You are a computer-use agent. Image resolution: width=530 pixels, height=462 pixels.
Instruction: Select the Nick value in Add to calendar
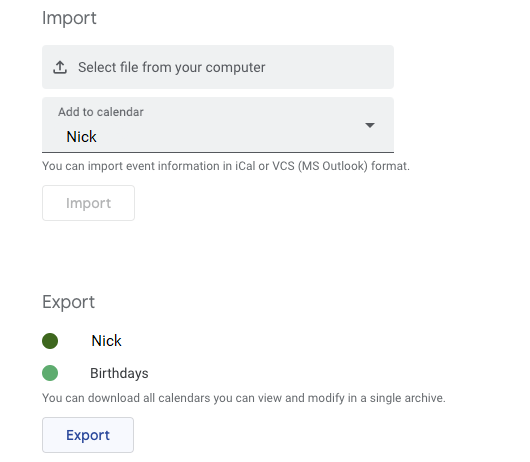coord(81,137)
